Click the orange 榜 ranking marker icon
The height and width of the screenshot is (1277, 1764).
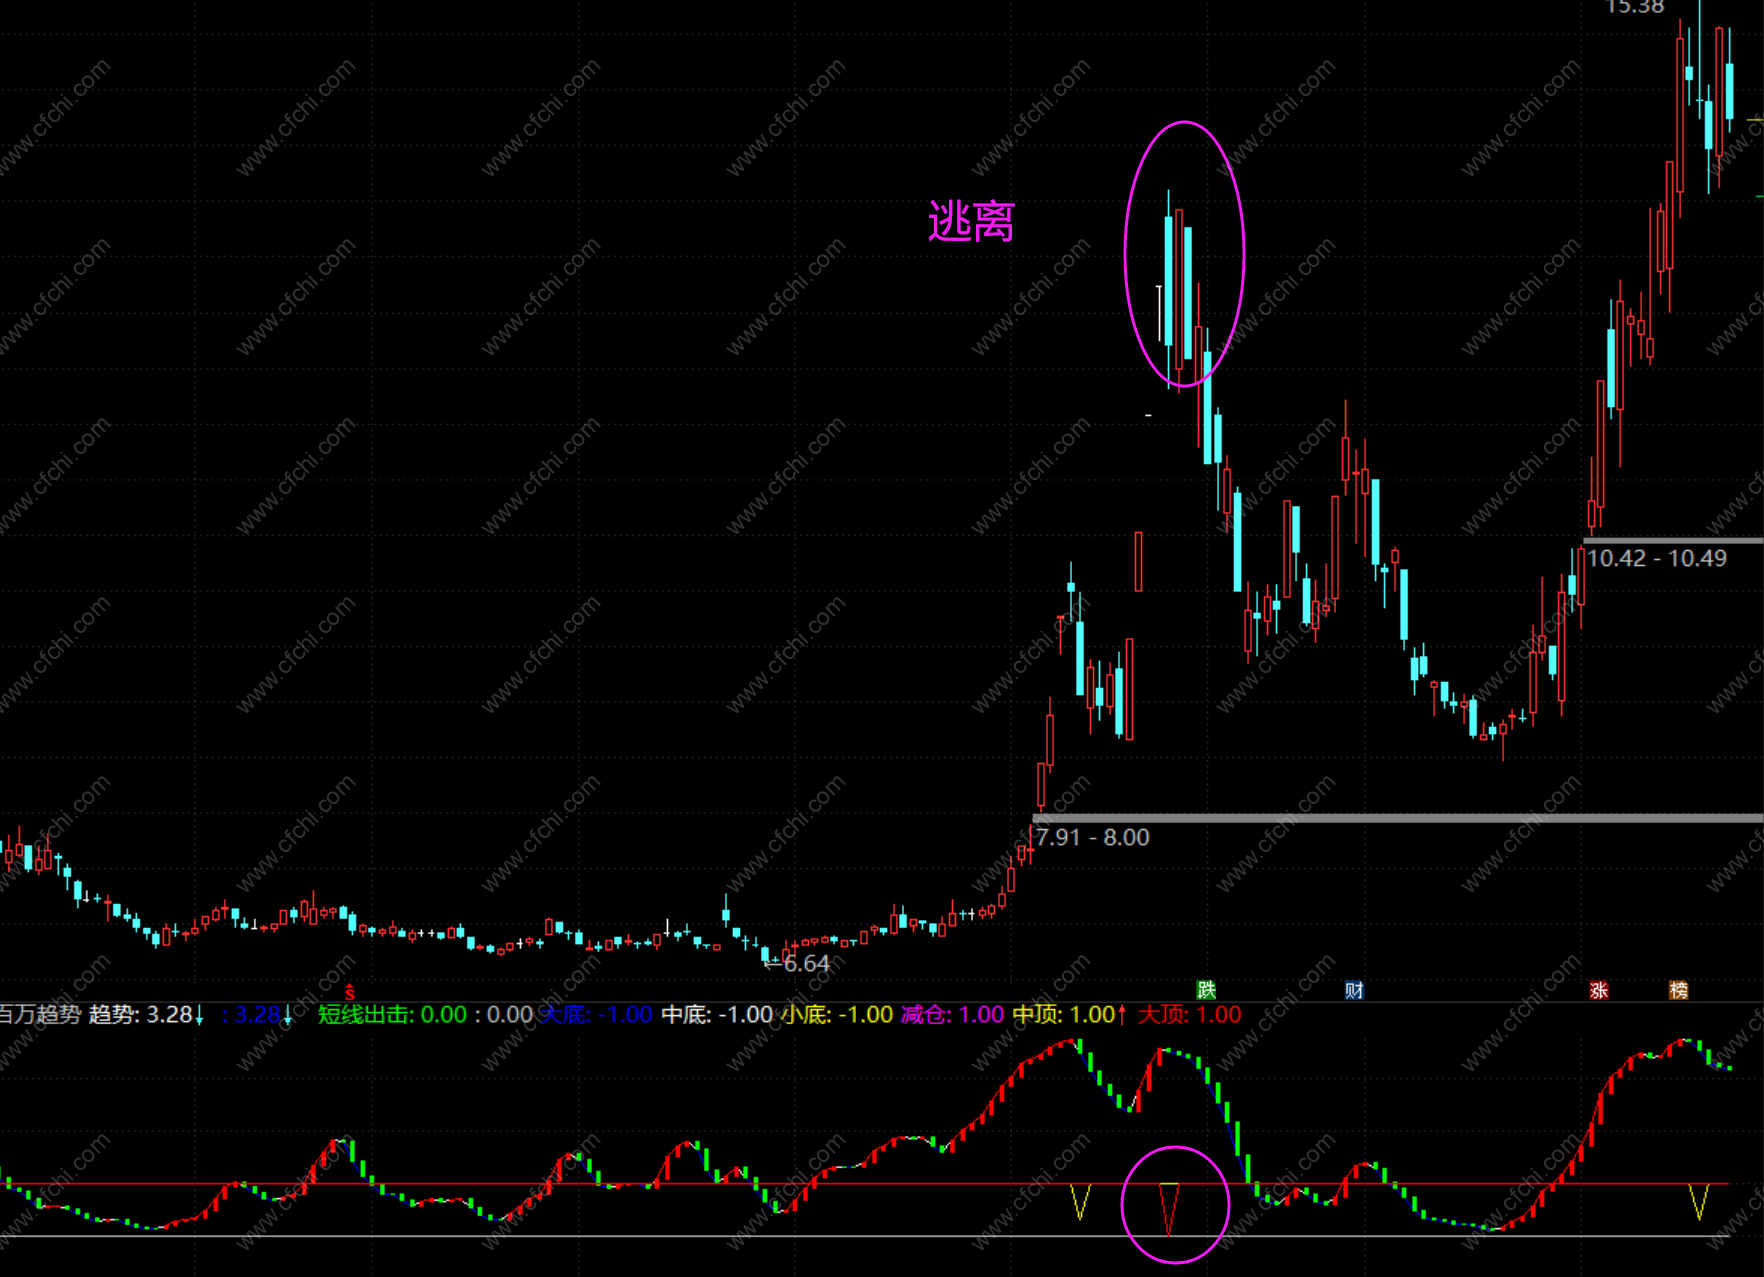(x=1679, y=990)
